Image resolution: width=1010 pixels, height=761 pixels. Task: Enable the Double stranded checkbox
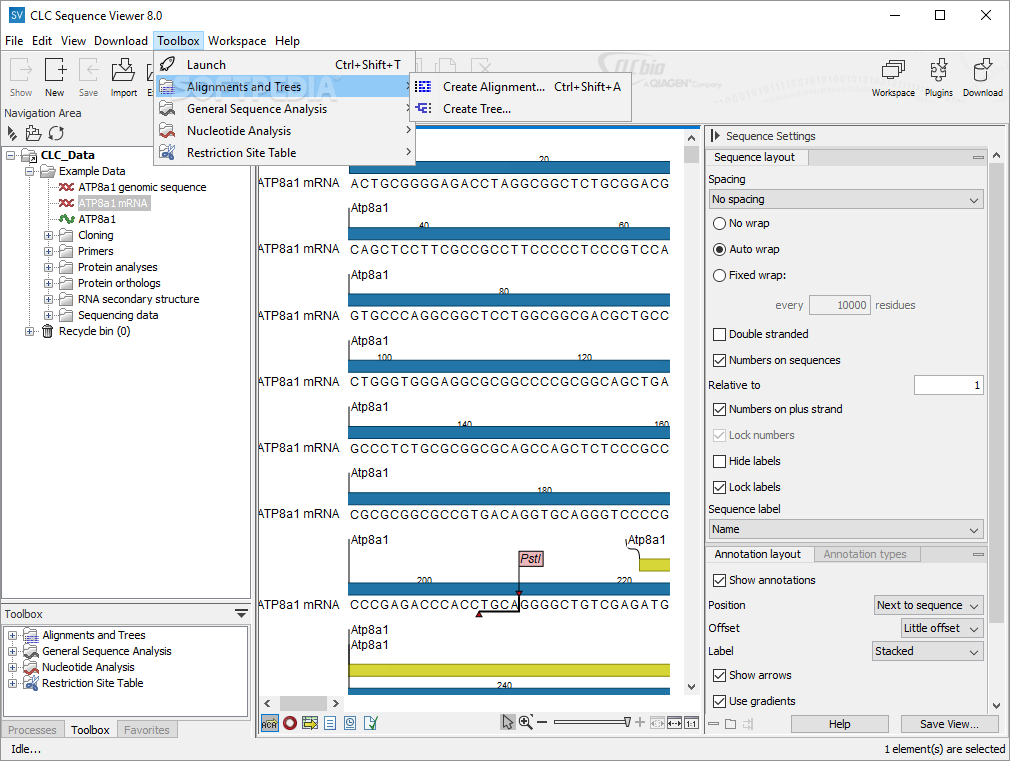(719, 334)
